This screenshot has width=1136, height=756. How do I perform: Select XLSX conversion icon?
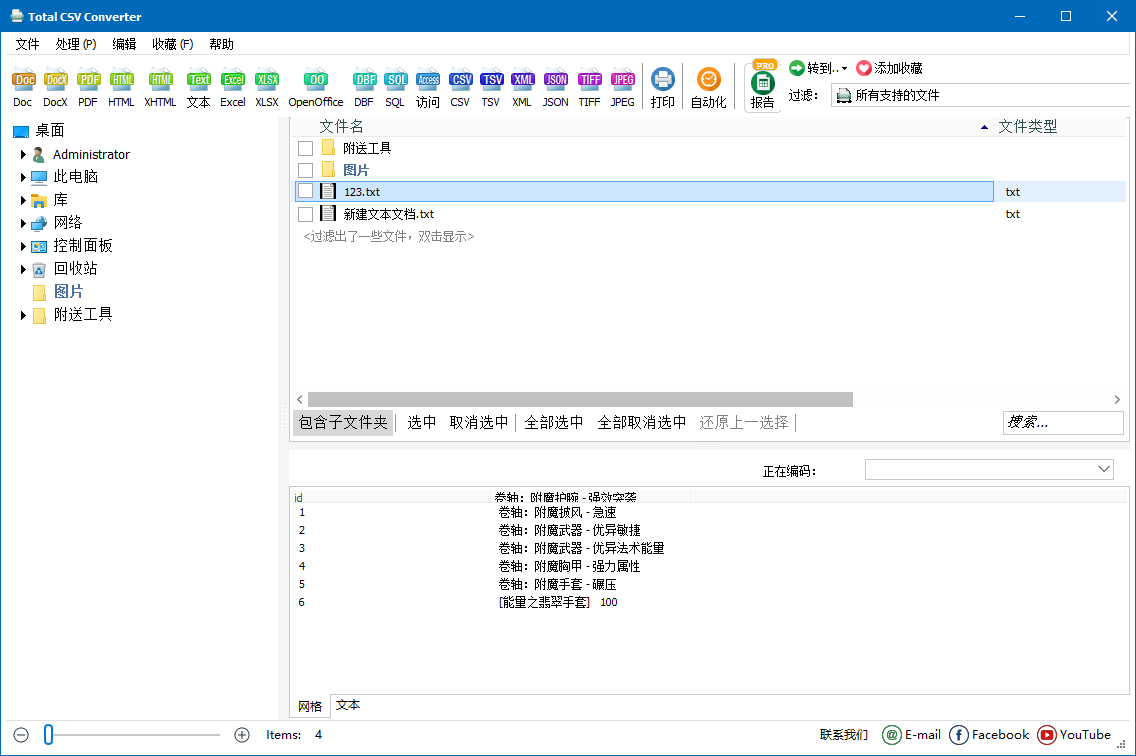(x=267, y=88)
